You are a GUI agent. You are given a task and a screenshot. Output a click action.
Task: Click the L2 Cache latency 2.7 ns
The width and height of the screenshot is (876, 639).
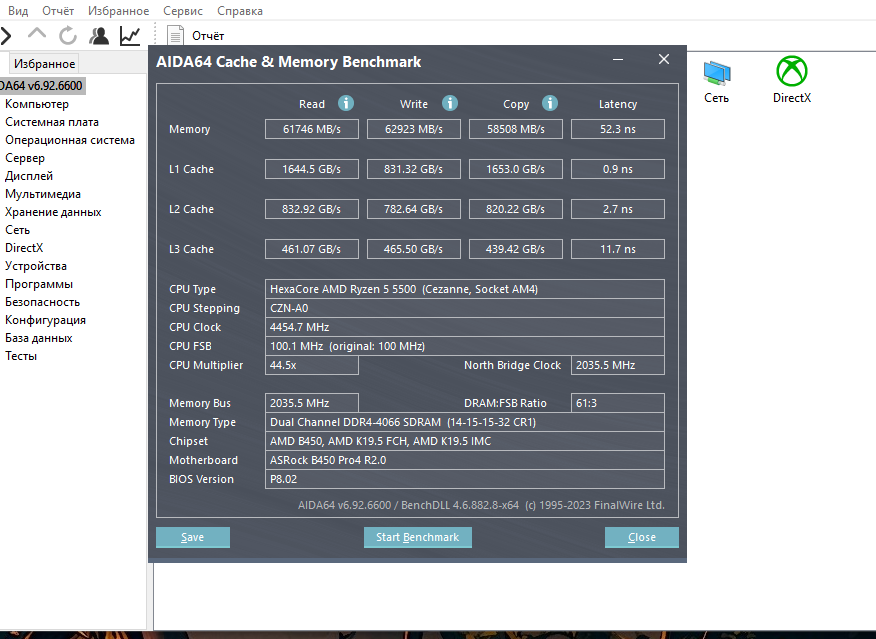point(618,209)
